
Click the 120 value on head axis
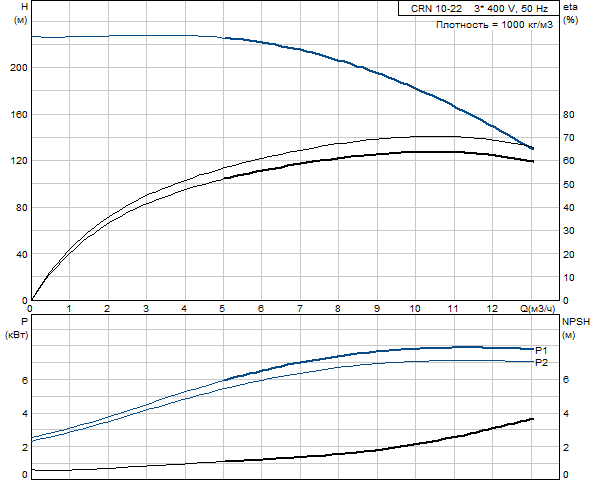pos(19,161)
